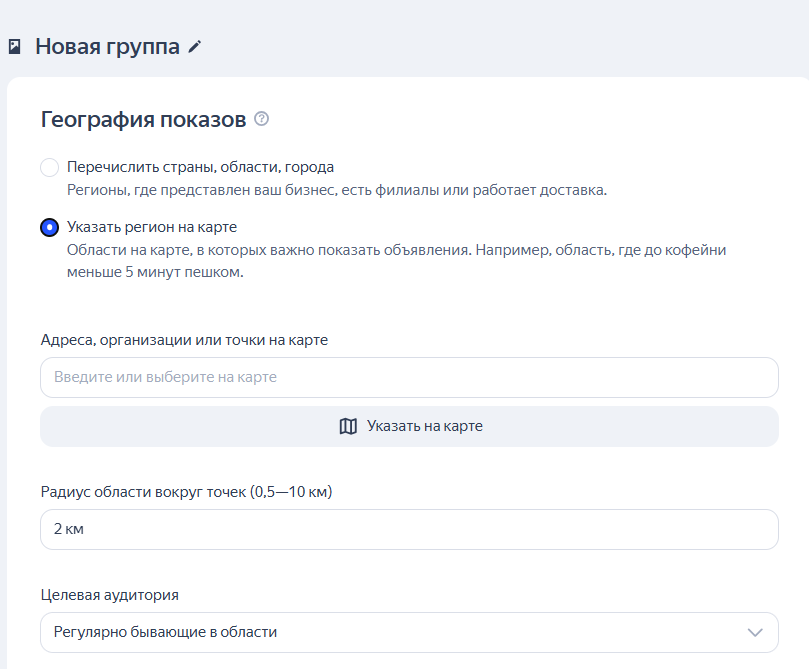Click the group thumbnail icon beside "Новая группа"
Screen dimensions: 809x669
tap(14, 44)
